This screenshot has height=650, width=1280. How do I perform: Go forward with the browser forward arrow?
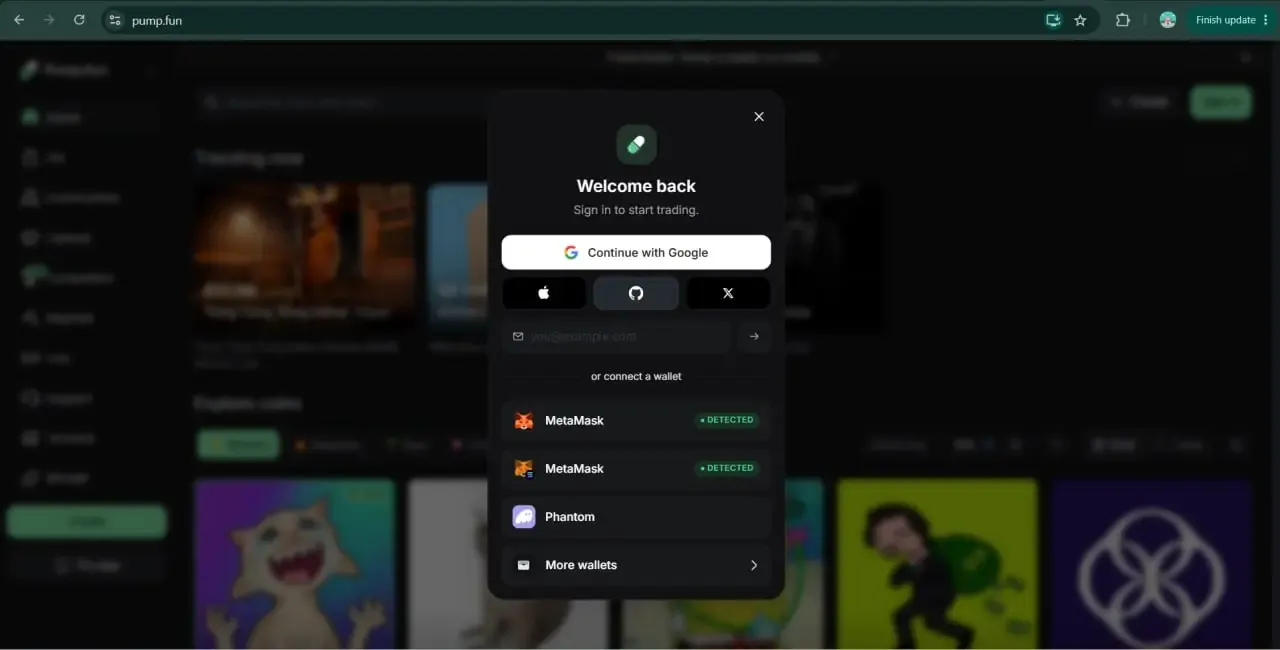(49, 20)
